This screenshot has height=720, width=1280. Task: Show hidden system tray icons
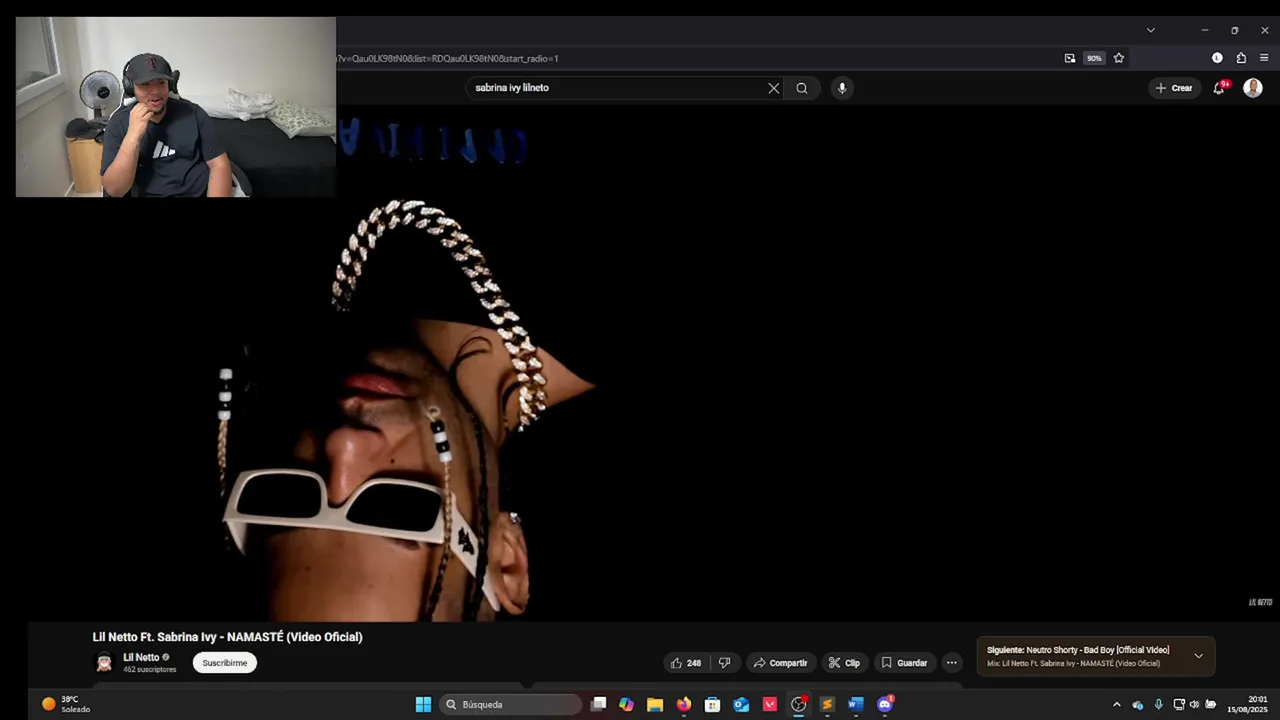(x=1117, y=705)
